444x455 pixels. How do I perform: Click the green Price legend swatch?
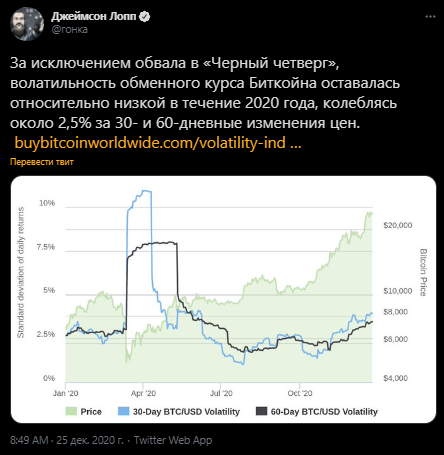pyautogui.click(x=71, y=411)
